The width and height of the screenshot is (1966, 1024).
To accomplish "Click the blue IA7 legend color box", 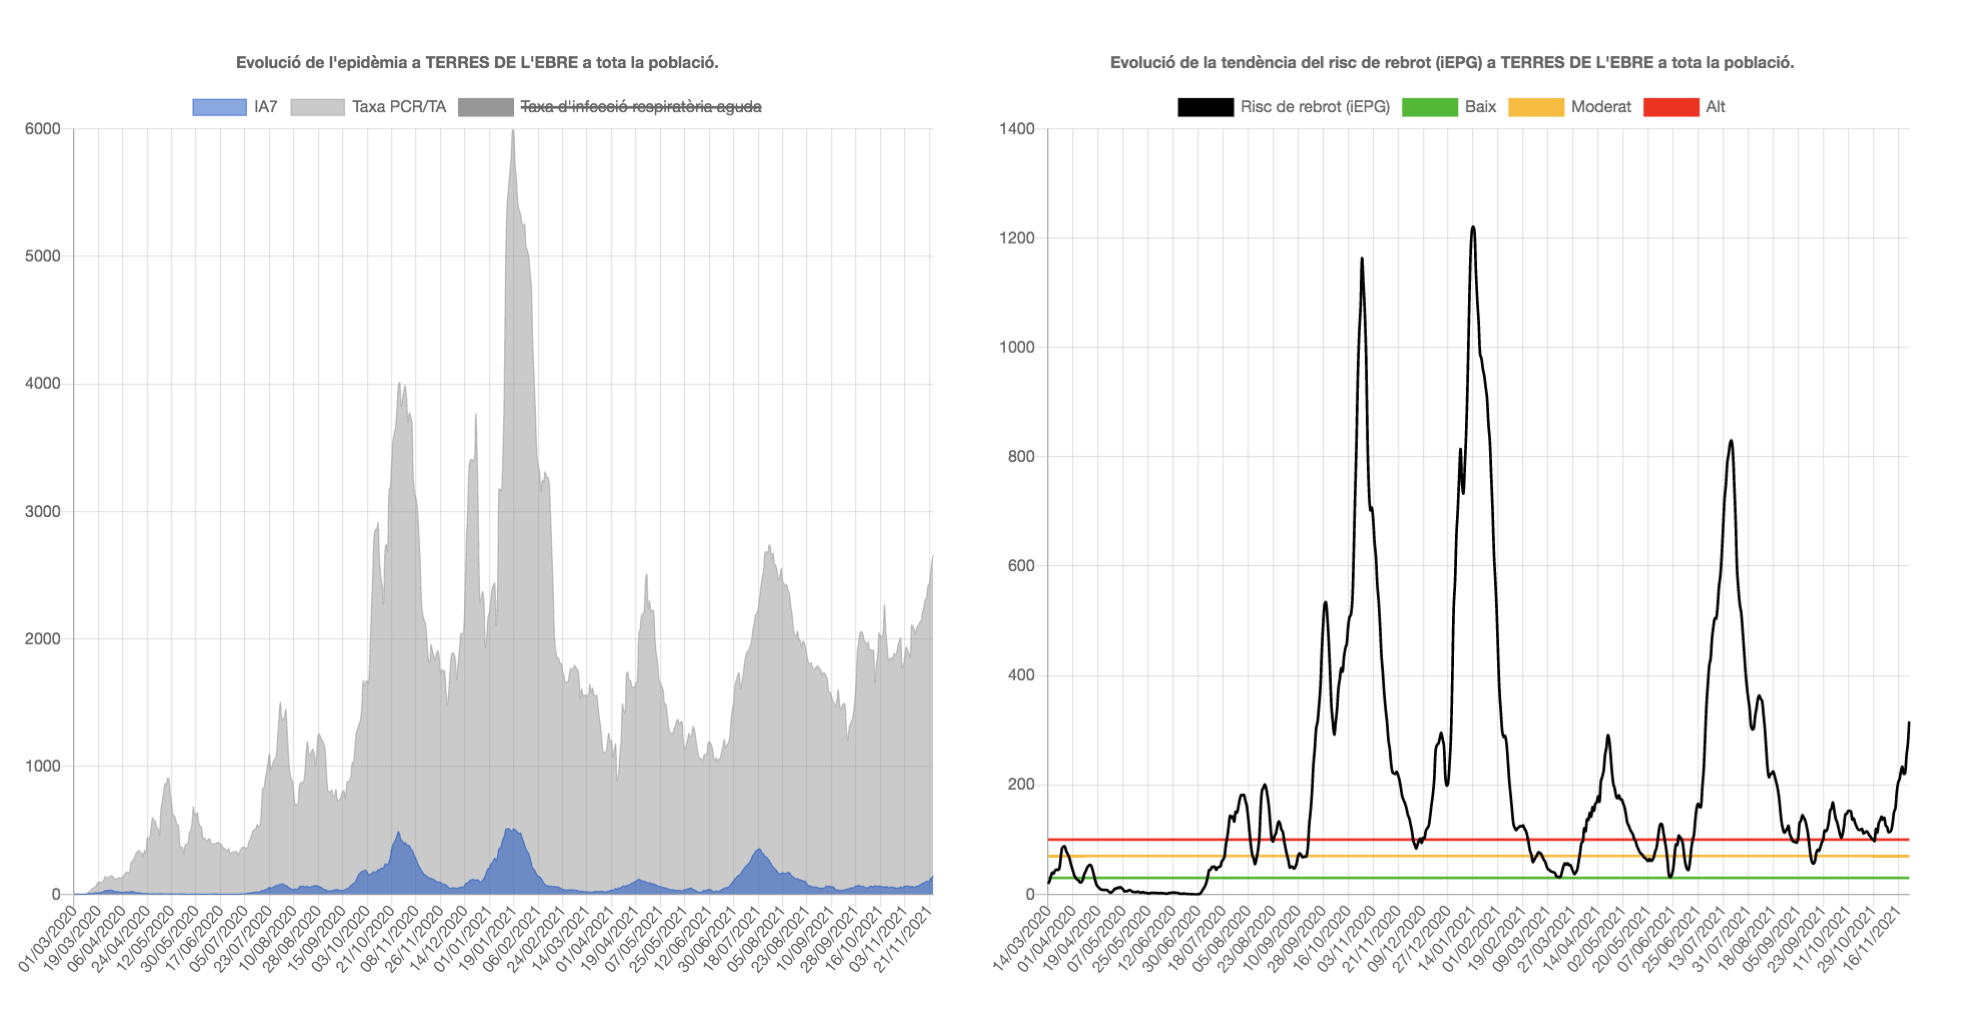I will (219, 107).
